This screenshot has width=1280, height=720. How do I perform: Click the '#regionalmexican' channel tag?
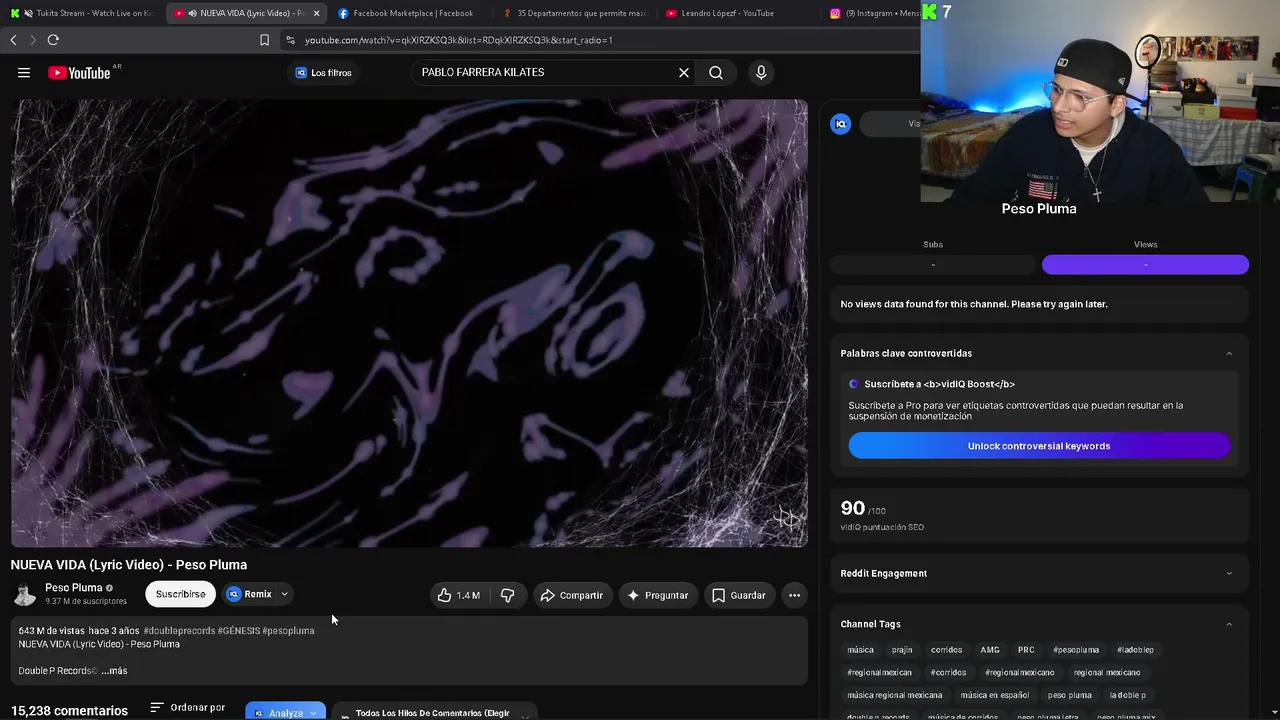pyautogui.click(x=879, y=673)
